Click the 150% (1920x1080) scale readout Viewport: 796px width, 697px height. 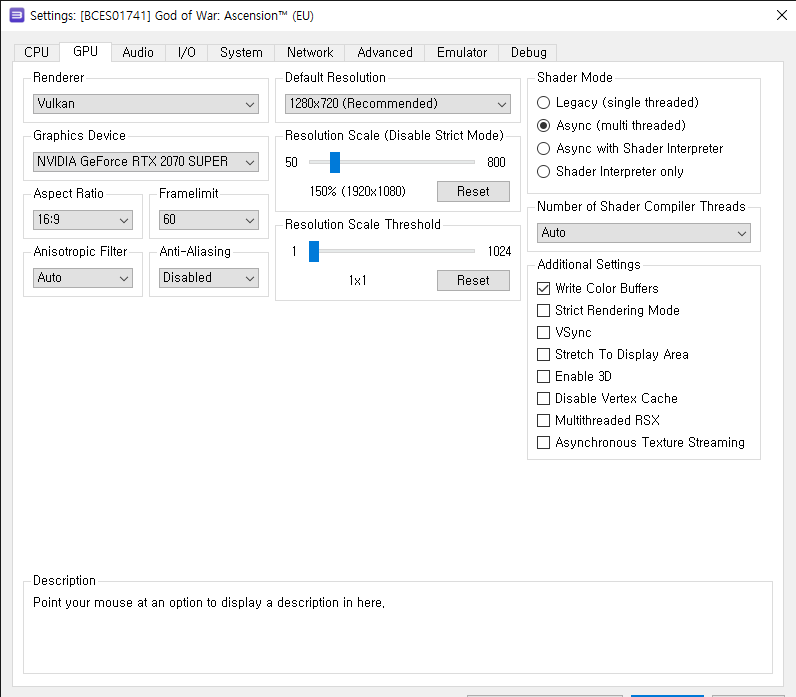click(x=358, y=191)
